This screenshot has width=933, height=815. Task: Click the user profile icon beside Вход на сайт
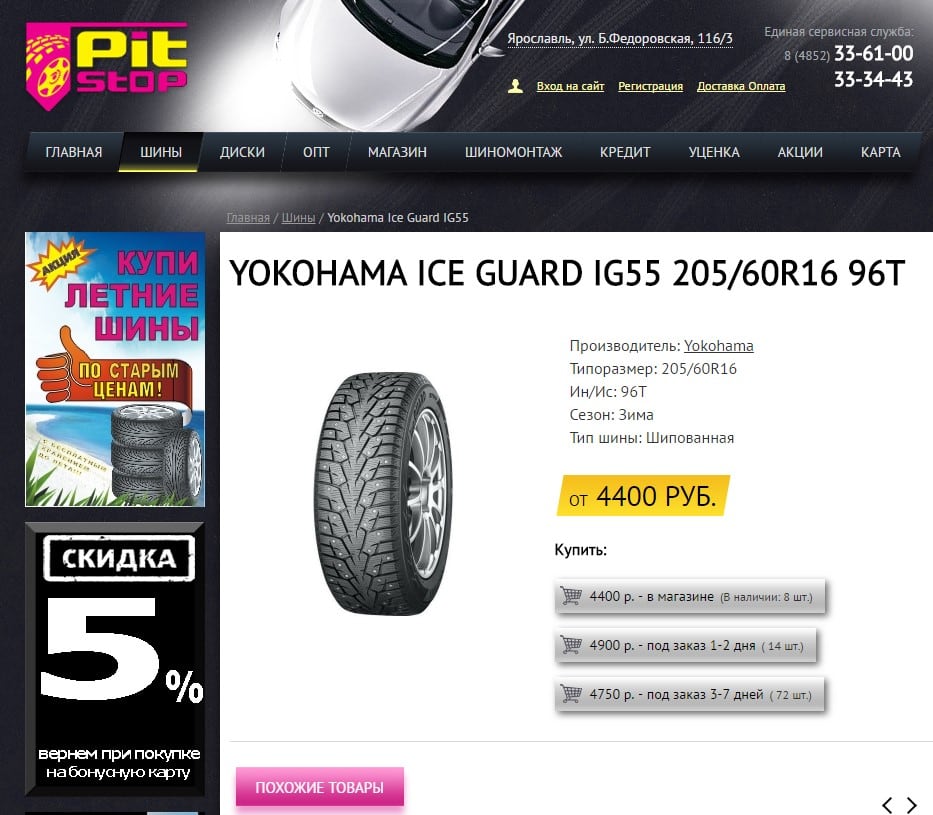click(x=515, y=86)
